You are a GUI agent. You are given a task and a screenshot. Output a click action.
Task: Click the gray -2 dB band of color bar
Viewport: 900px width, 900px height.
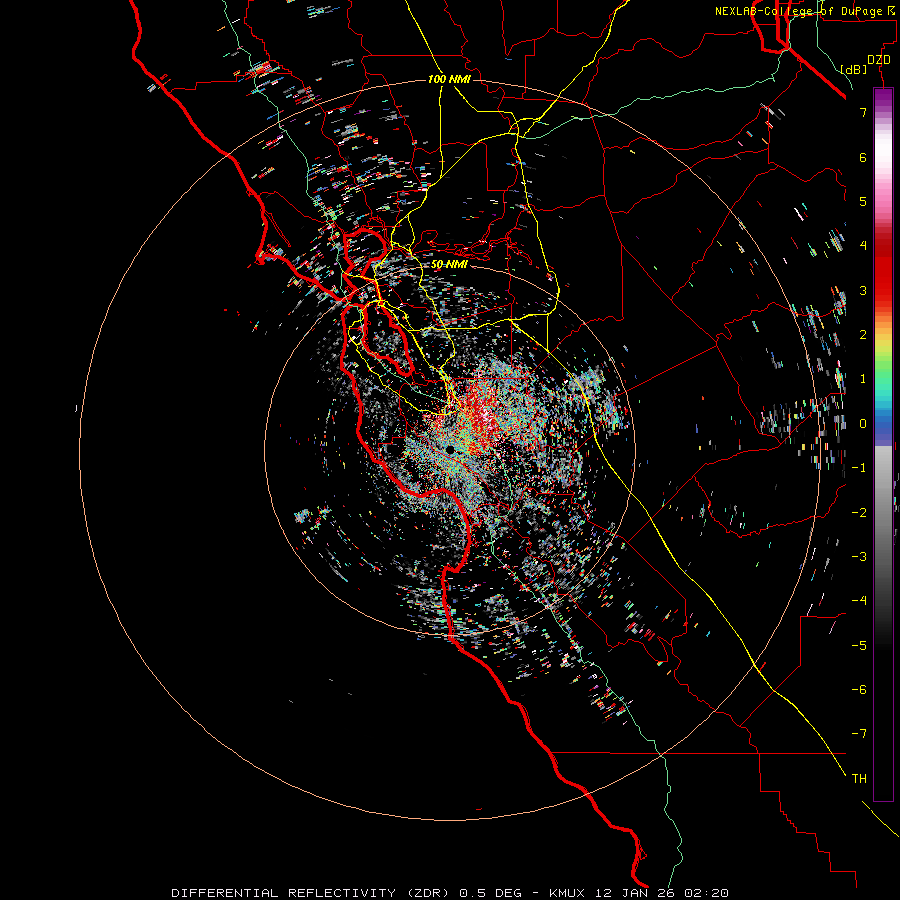883,513
